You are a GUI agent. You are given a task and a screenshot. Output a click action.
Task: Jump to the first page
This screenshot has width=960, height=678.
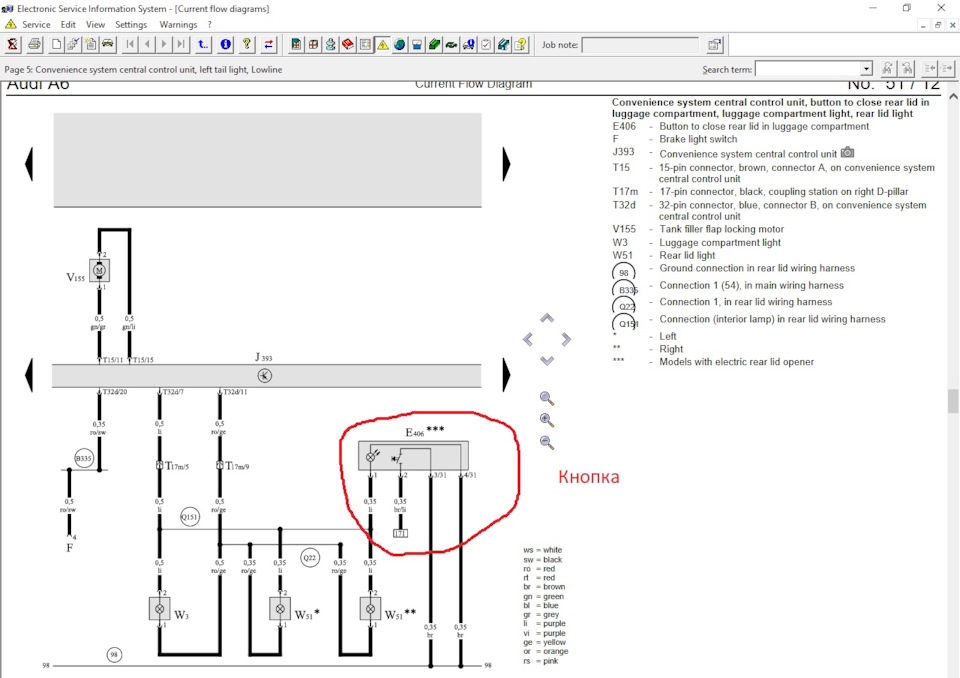(x=130, y=45)
